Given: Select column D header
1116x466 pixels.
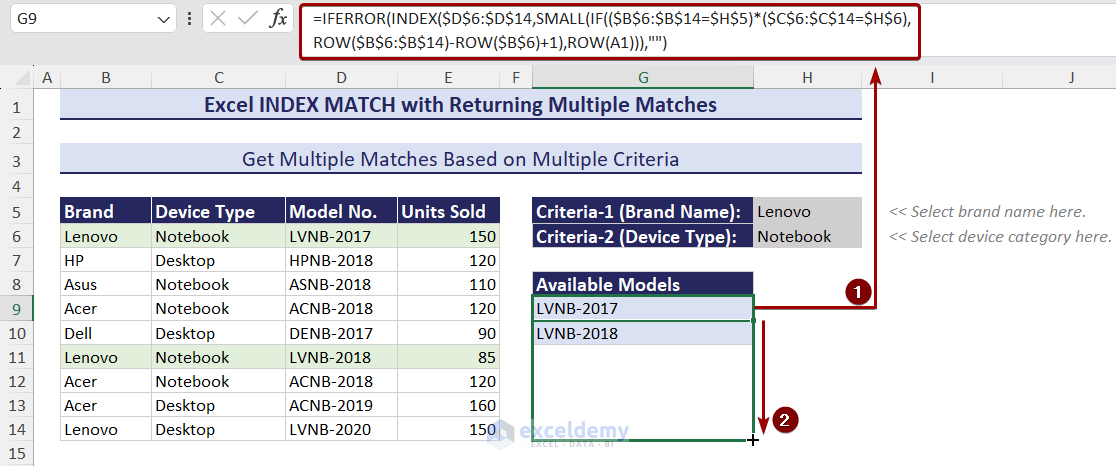Looking at the screenshot, I should coord(342,78).
